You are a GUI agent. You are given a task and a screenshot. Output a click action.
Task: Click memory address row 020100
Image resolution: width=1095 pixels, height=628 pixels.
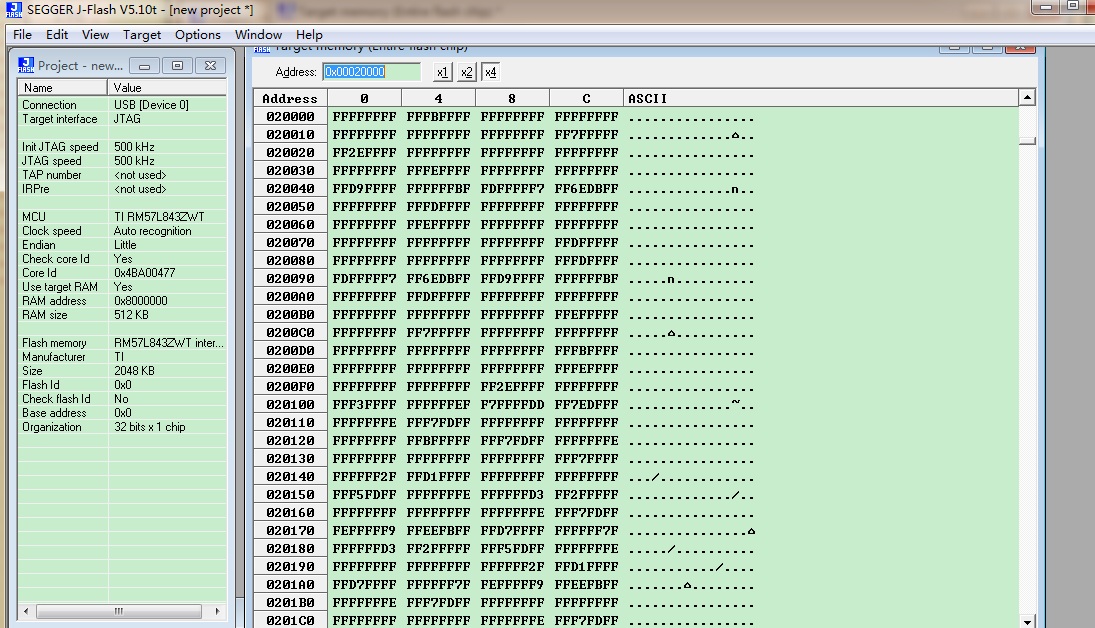click(290, 404)
